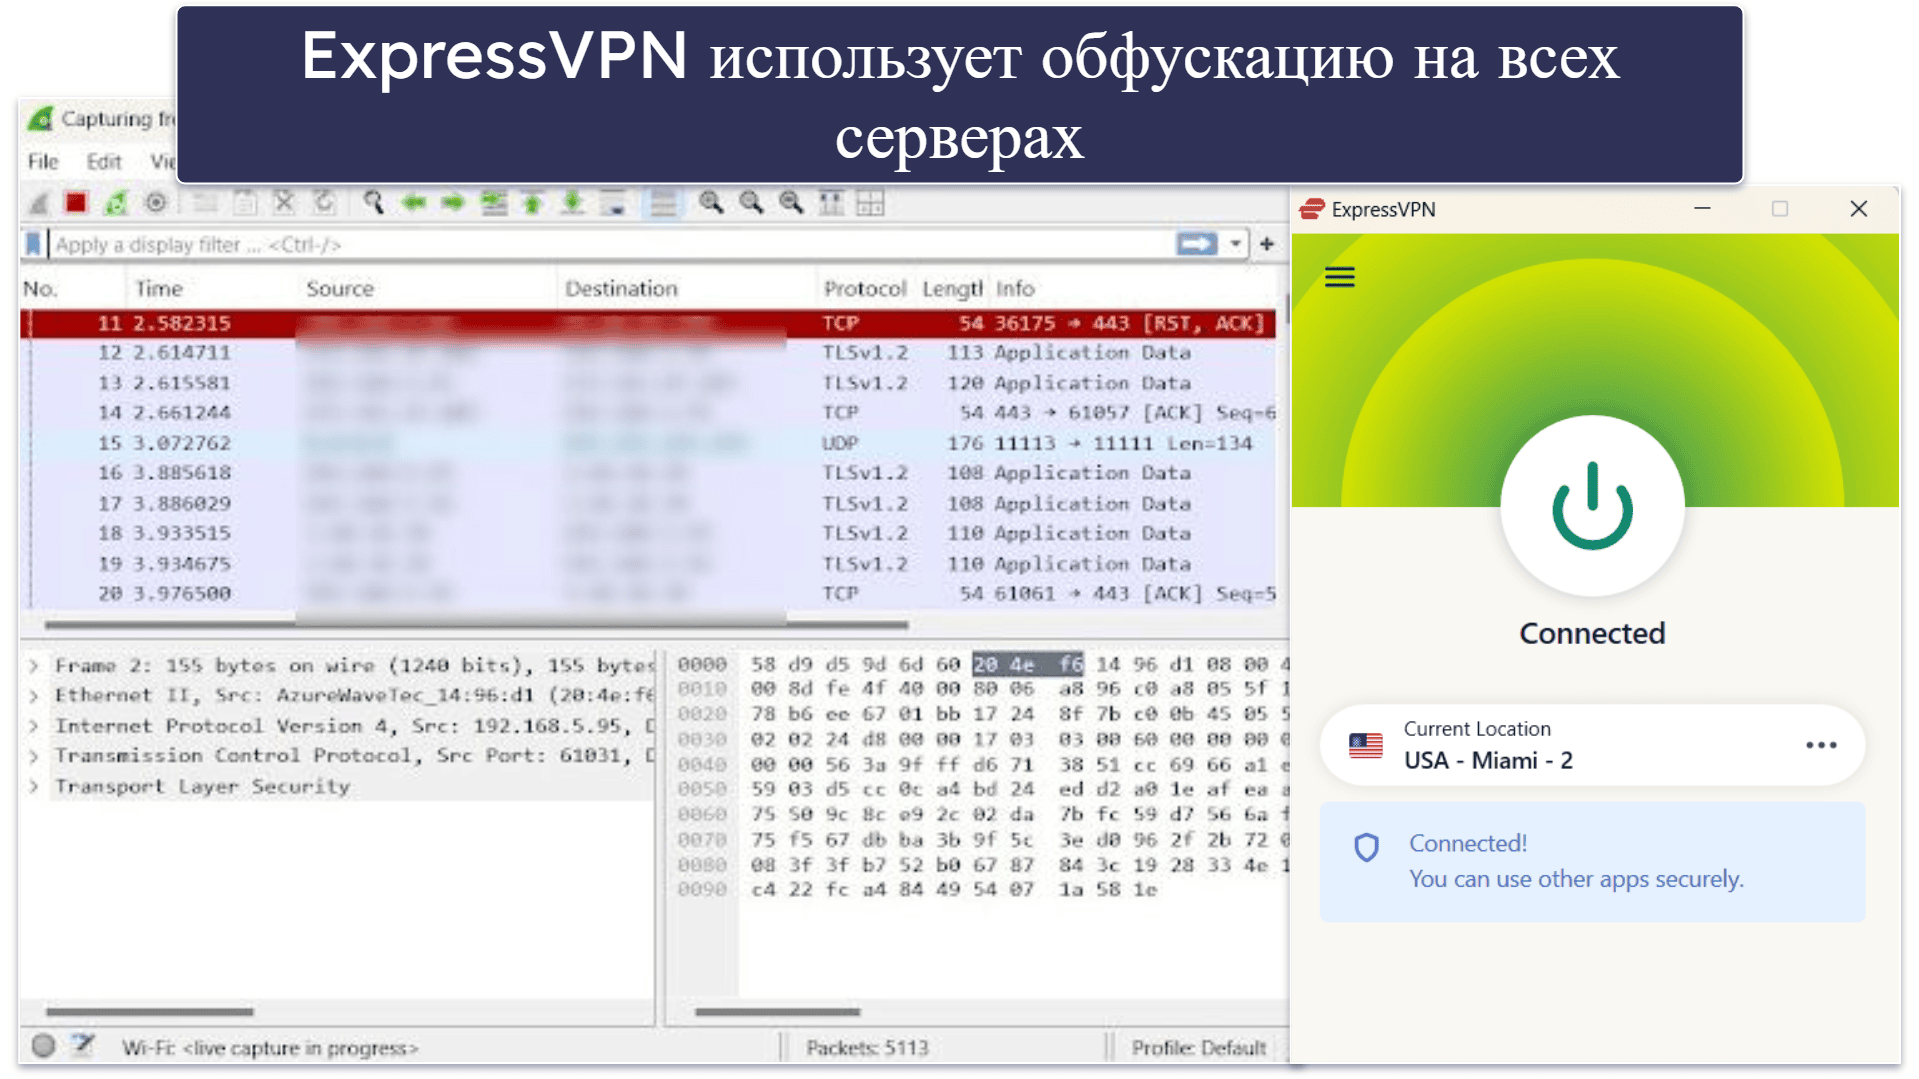Click packet list horizontal scrollbar
The image size is (1919, 1079).
(x=476, y=625)
